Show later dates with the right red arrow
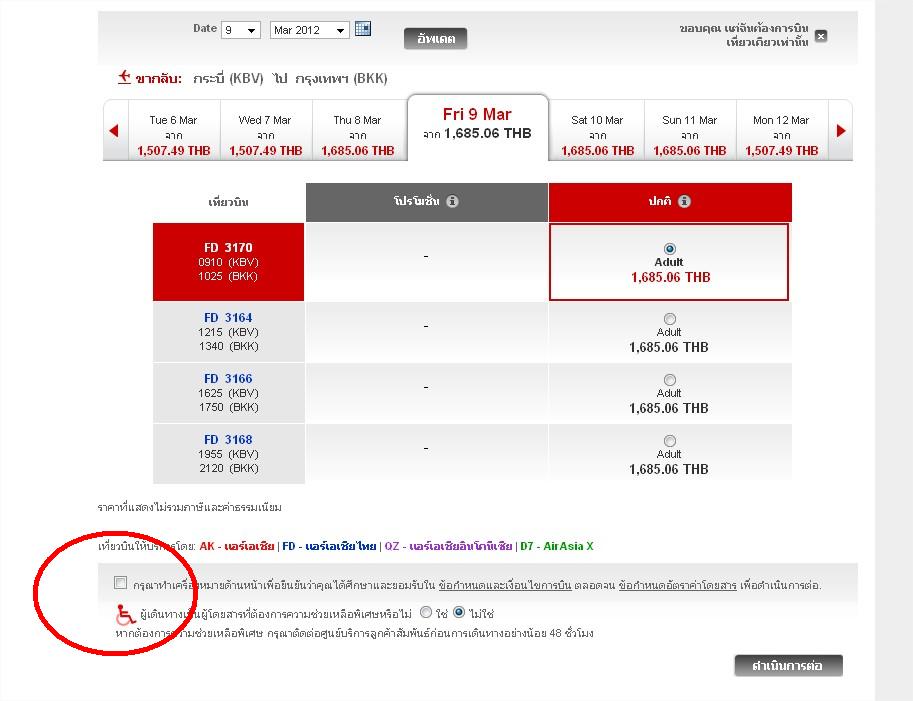Image resolution: width=913 pixels, height=701 pixels. [840, 130]
